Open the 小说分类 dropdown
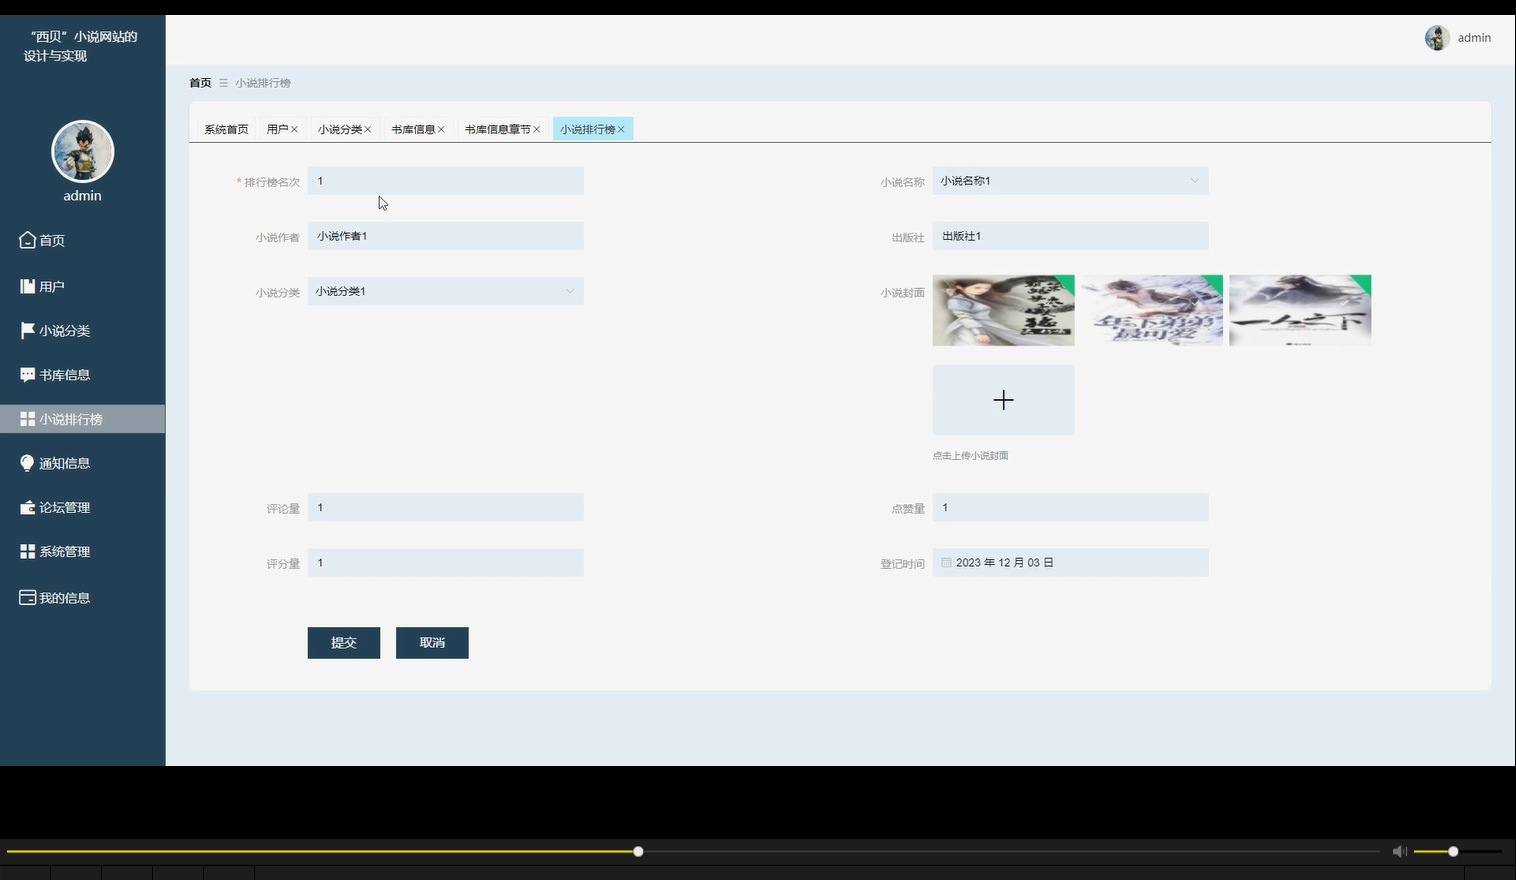1516x880 pixels. [x=445, y=291]
